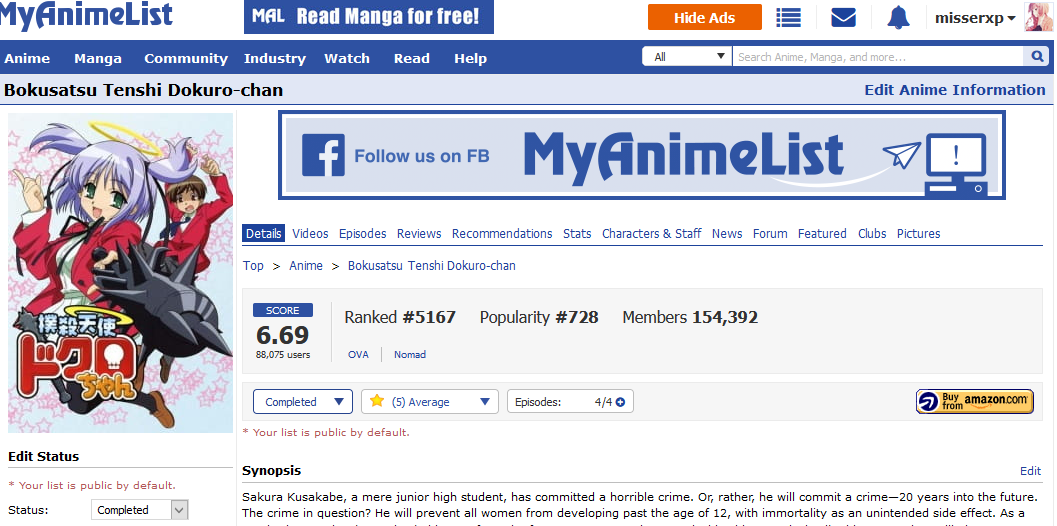Click the Buy from Amazon badge
This screenshot has width=1057, height=526.
tap(975, 401)
